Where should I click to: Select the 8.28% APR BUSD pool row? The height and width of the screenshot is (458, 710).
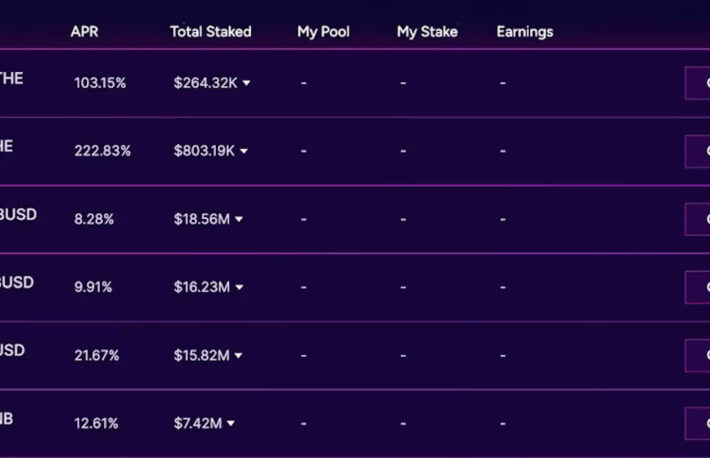(x=355, y=219)
